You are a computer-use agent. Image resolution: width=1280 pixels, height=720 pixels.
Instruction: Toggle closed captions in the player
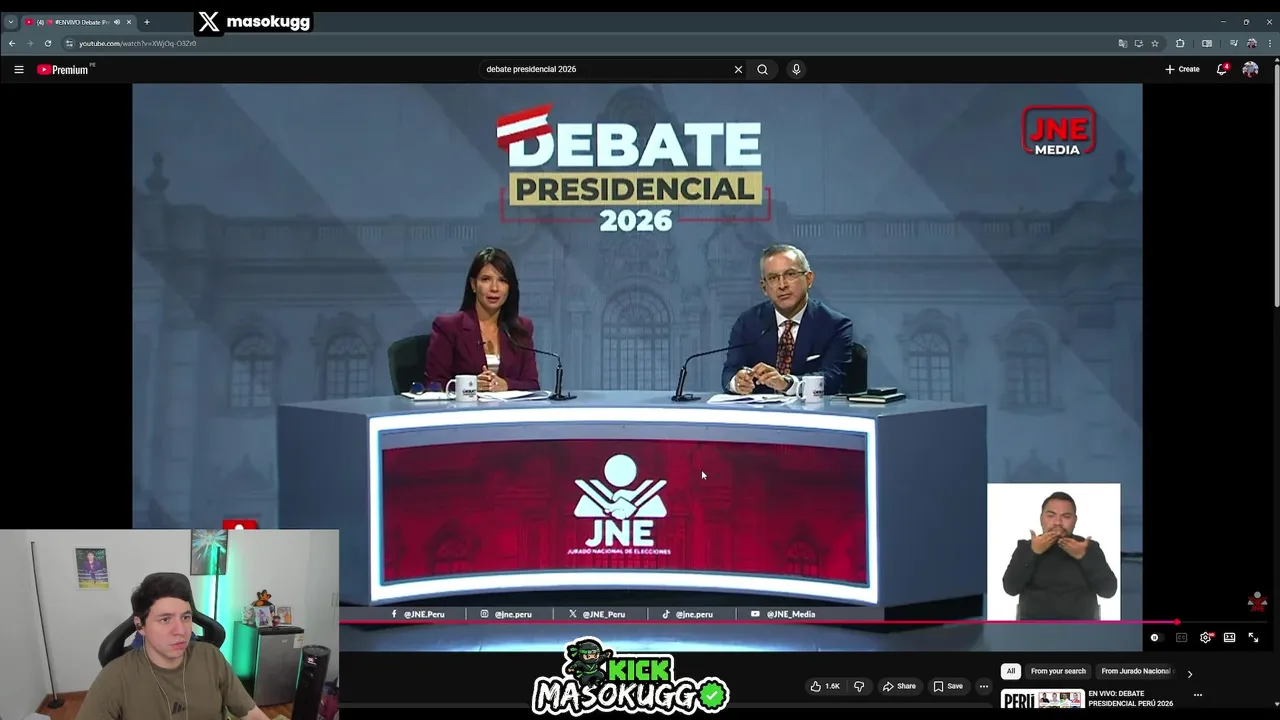pyautogui.click(x=1181, y=637)
